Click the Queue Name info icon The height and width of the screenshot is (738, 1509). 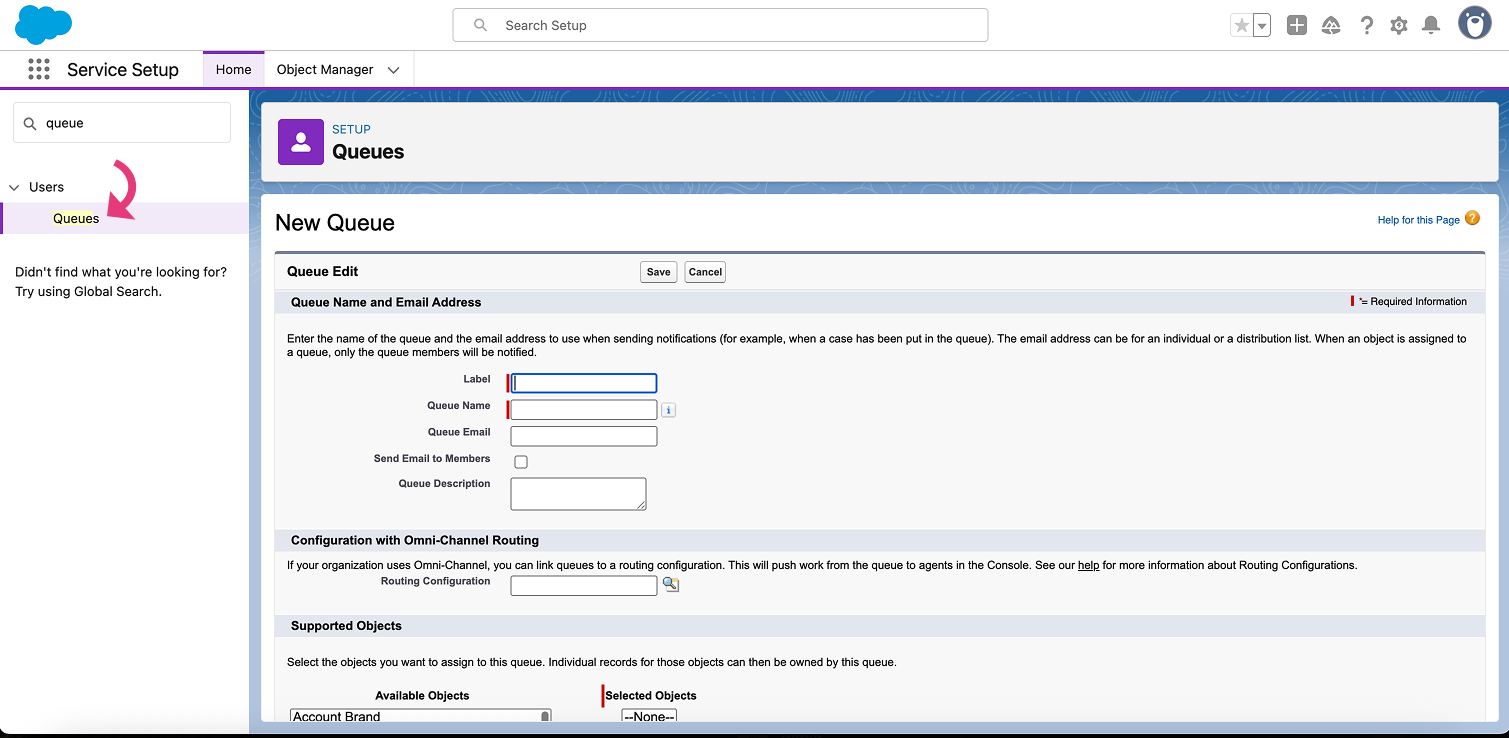point(669,410)
